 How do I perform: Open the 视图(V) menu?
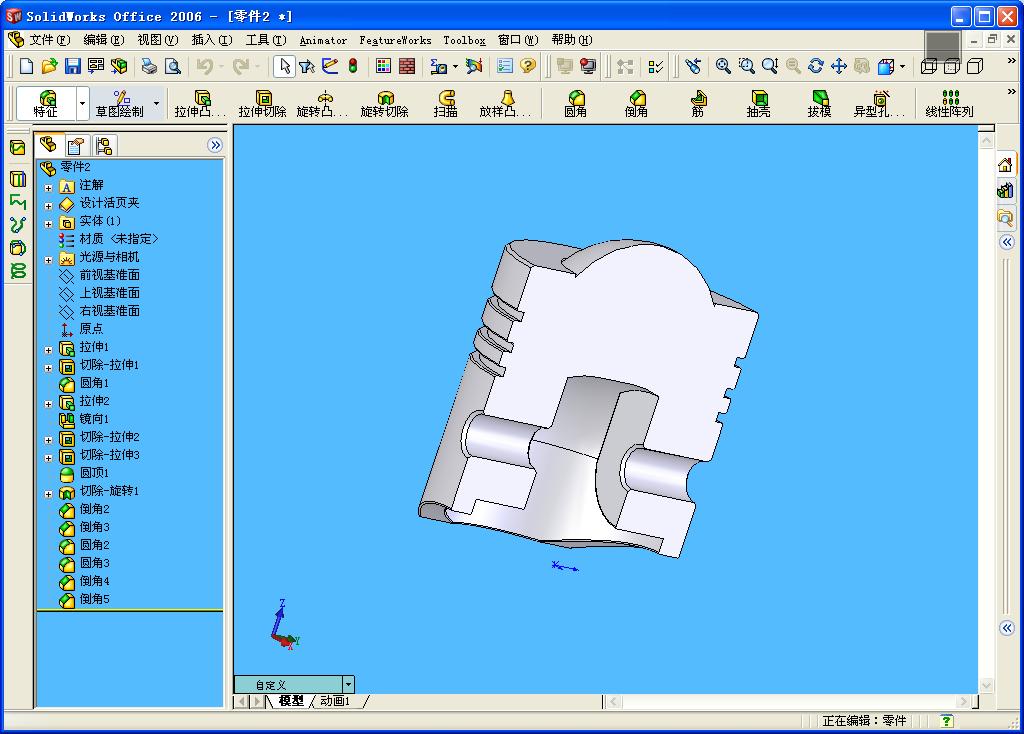pyautogui.click(x=157, y=40)
